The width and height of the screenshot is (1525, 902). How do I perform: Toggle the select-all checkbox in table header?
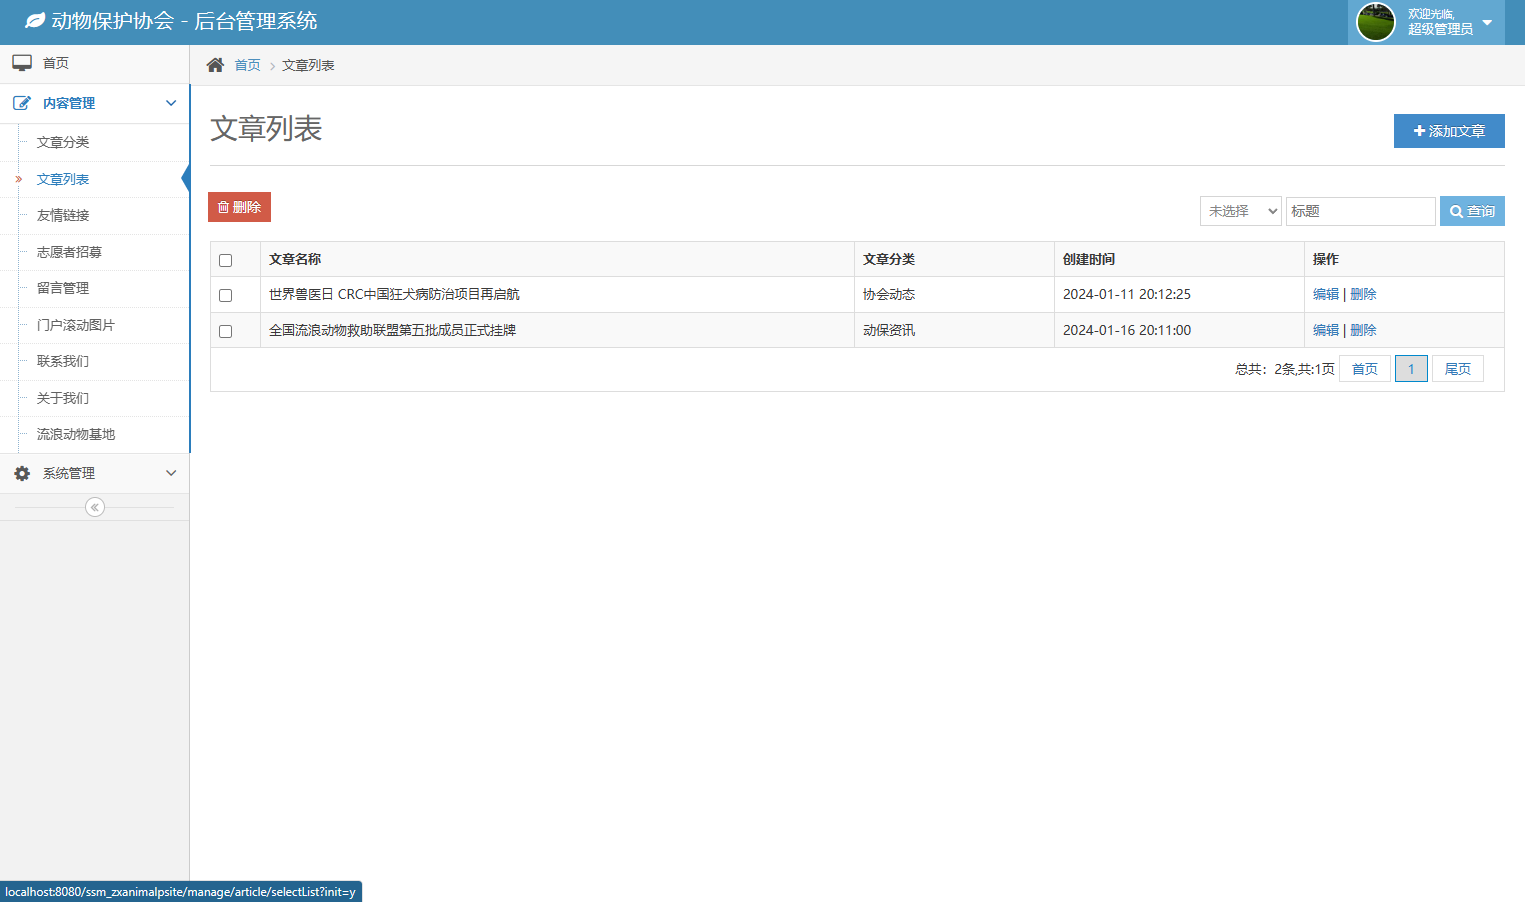pos(226,260)
